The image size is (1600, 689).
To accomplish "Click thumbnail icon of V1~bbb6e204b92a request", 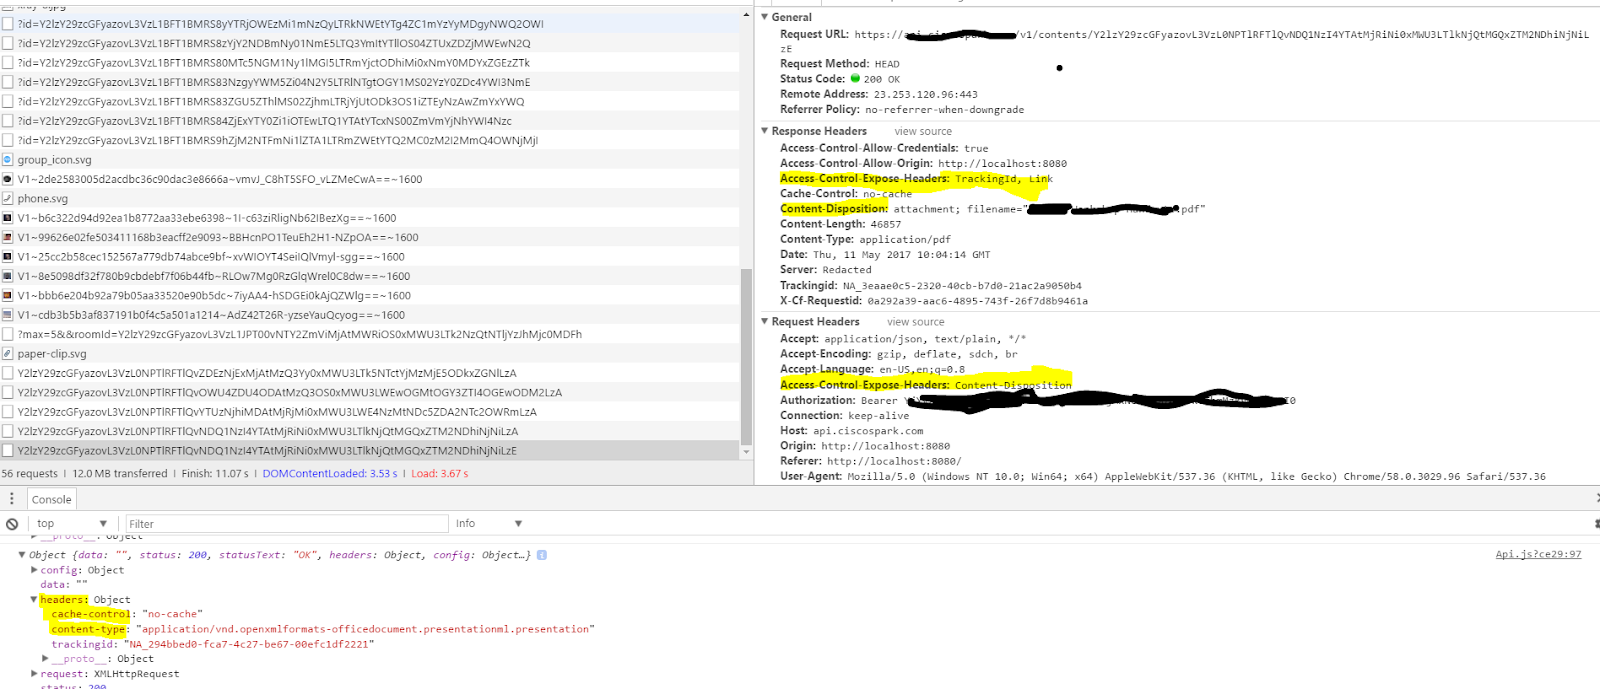I will (8, 296).
